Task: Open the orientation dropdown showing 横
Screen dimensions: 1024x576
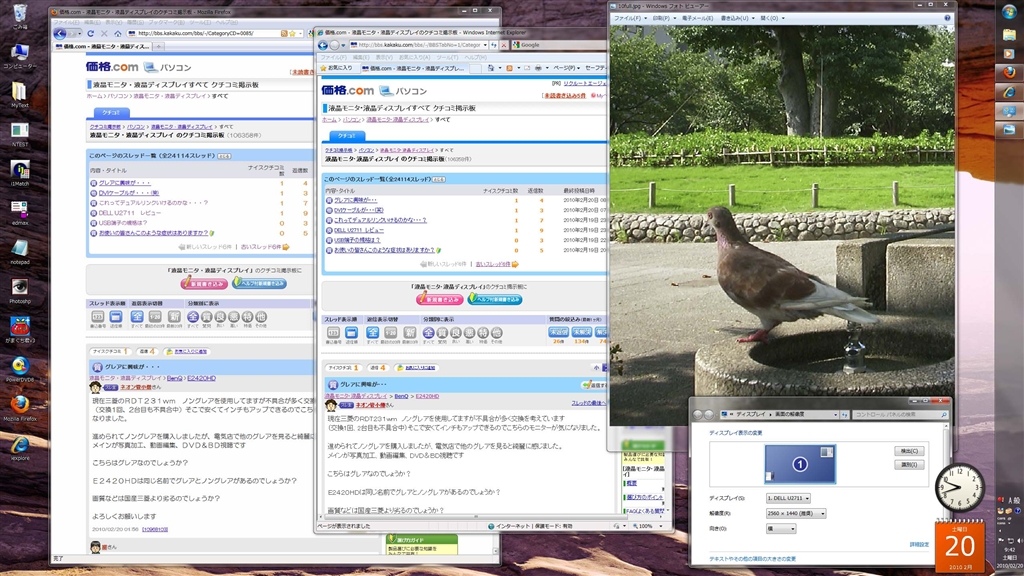Action: pyautogui.click(x=781, y=528)
